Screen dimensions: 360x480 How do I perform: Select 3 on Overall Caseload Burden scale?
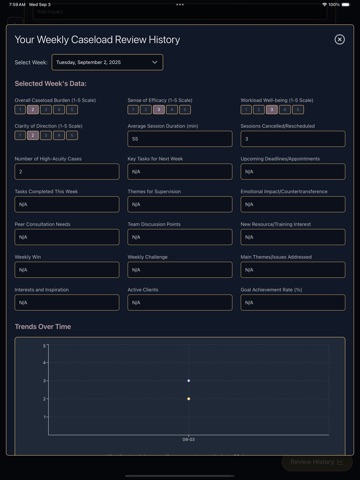[46, 110]
